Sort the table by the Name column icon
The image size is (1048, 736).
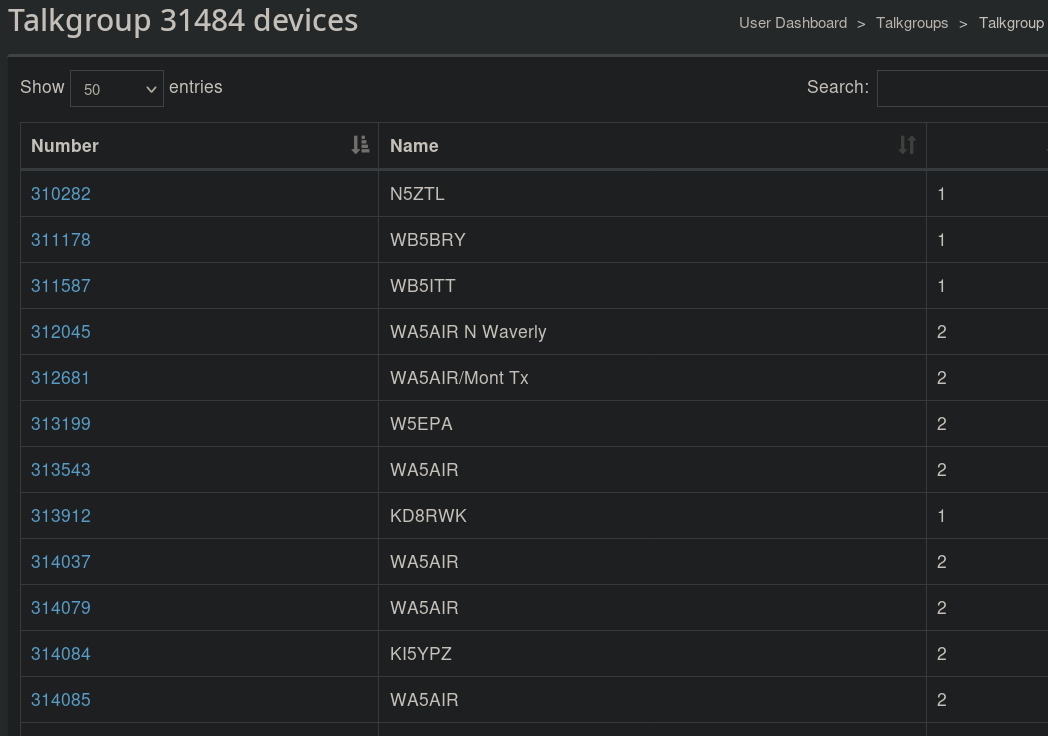[907, 145]
